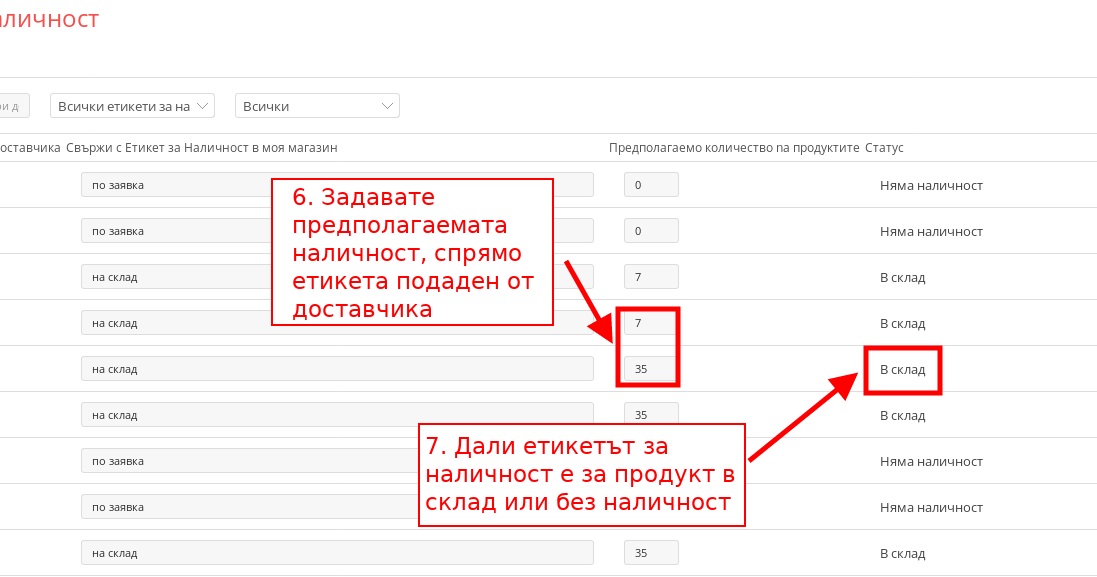Click the highlighted quantity field showing 35

point(650,369)
